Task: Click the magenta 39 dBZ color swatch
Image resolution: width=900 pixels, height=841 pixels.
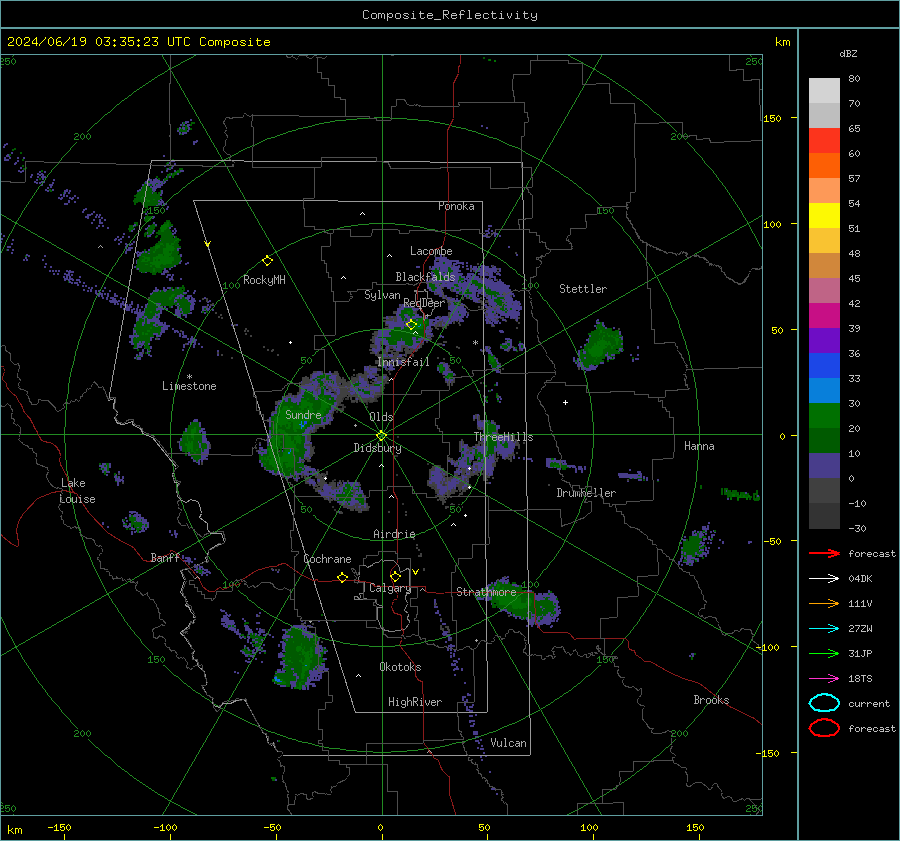Action: (x=824, y=316)
